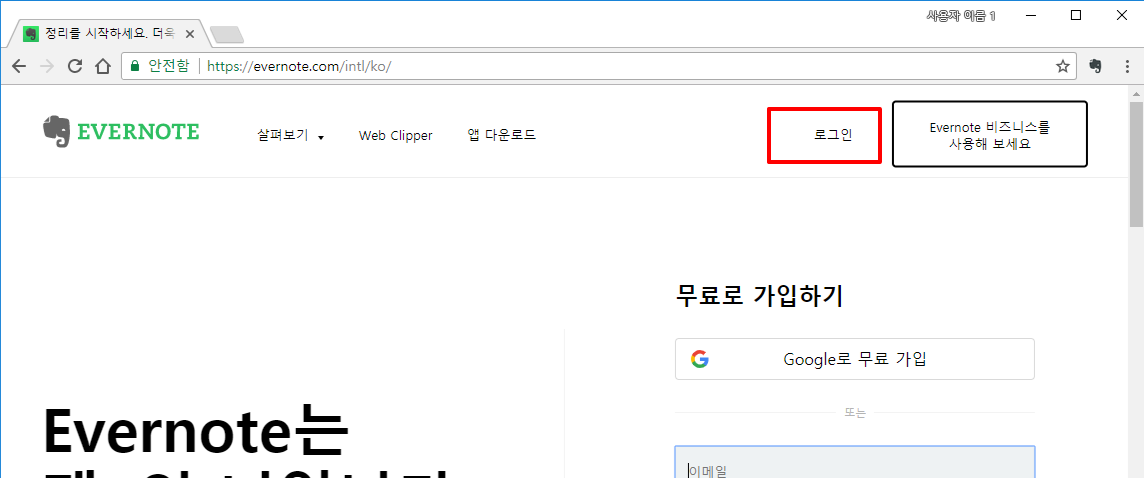Close the Evernote browser tab
1144x478 pixels.
point(190,34)
